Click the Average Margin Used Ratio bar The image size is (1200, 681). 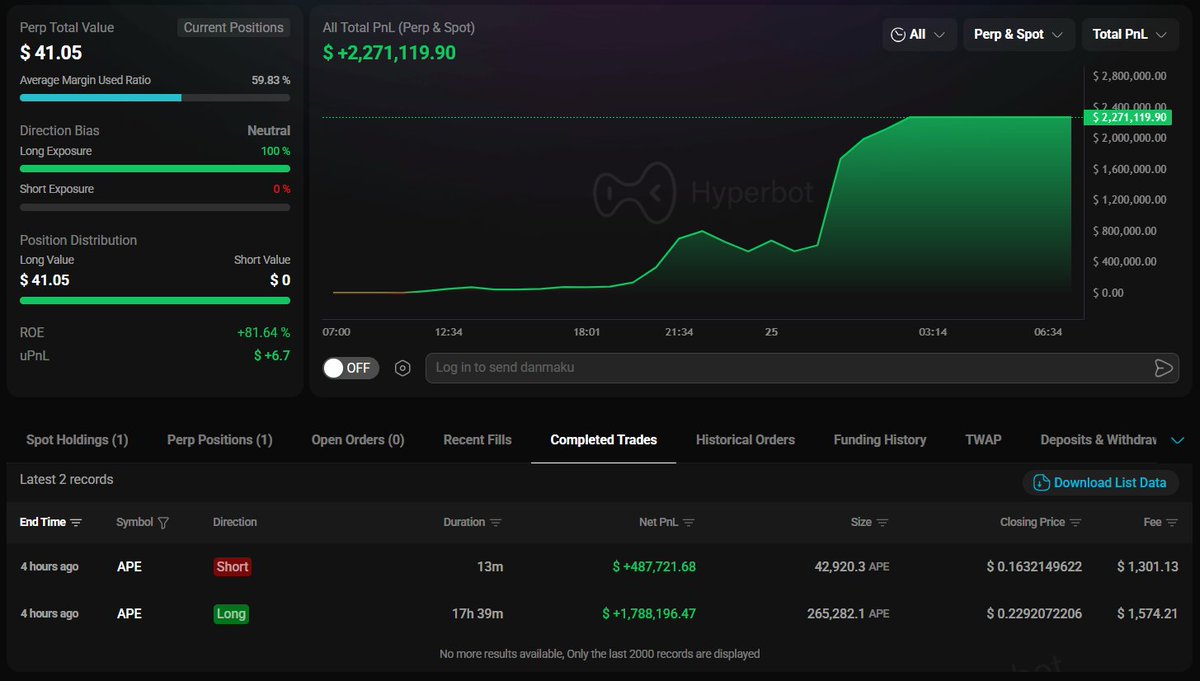[x=155, y=98]
